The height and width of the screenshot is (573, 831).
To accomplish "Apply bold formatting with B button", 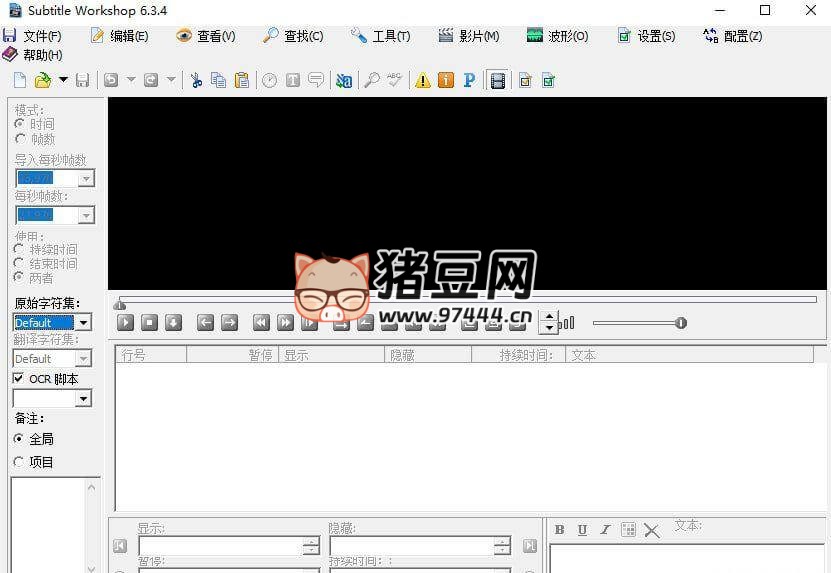I will [559, 530].
